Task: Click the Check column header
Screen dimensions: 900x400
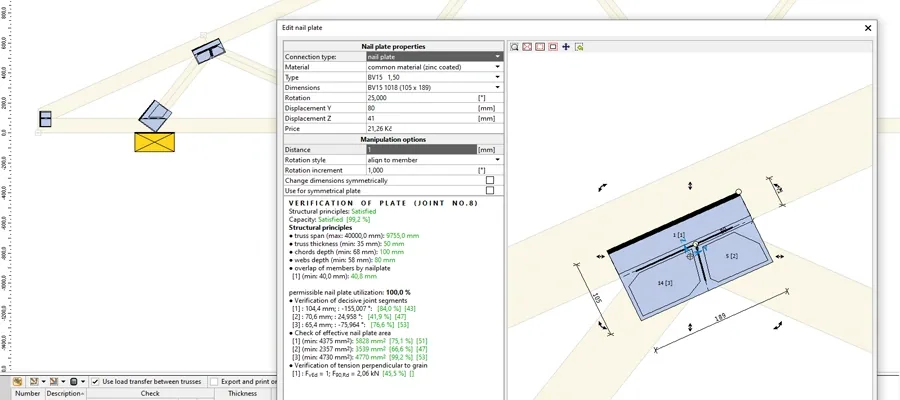Action: pos(150,394)
